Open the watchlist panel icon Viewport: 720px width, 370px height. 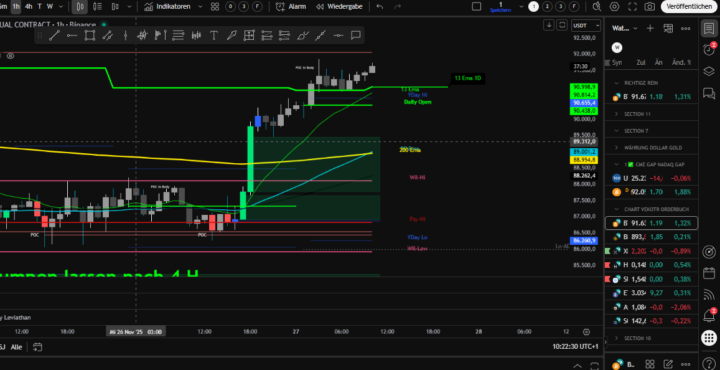(x=709, y=28)
